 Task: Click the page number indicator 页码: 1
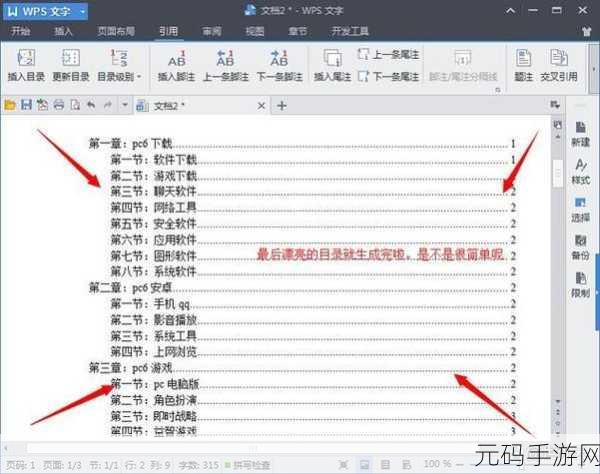pos(21,465)
